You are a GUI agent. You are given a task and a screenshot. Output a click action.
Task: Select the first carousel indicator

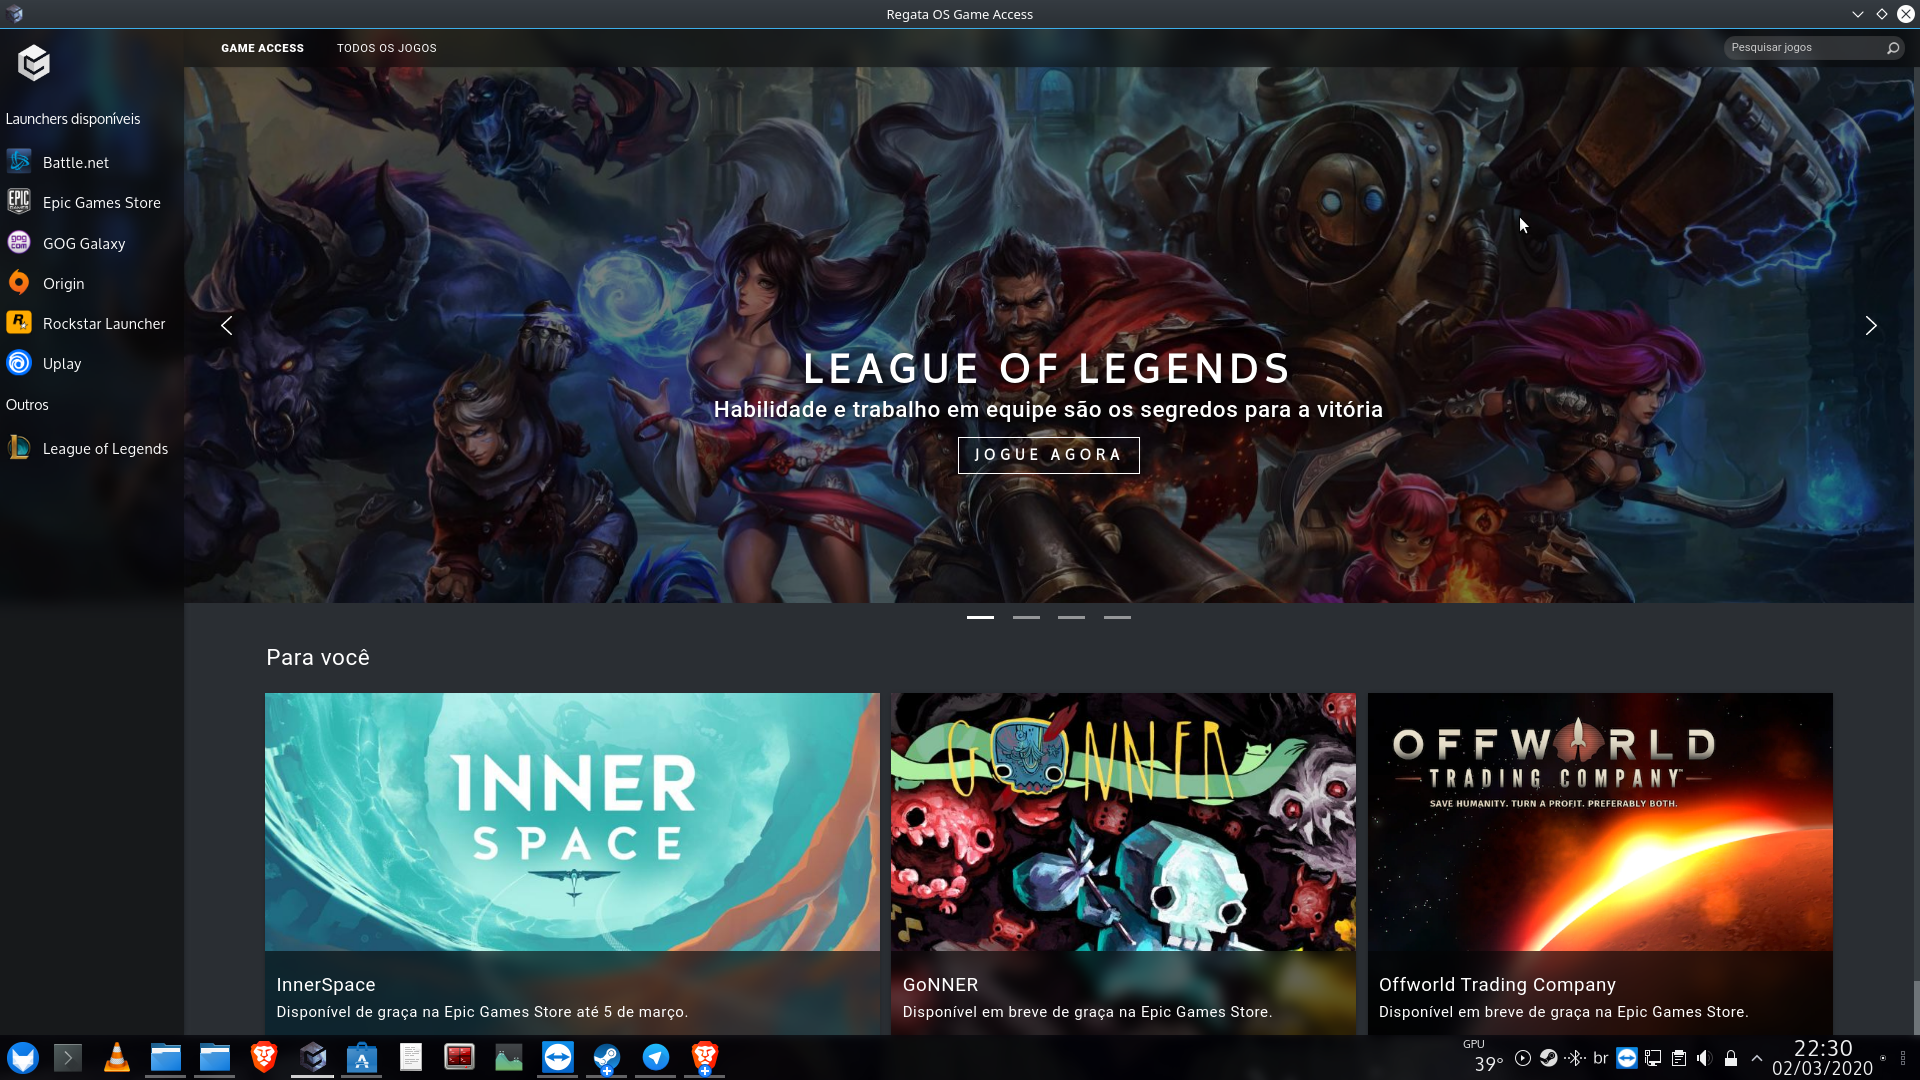(x=980, y=617)
